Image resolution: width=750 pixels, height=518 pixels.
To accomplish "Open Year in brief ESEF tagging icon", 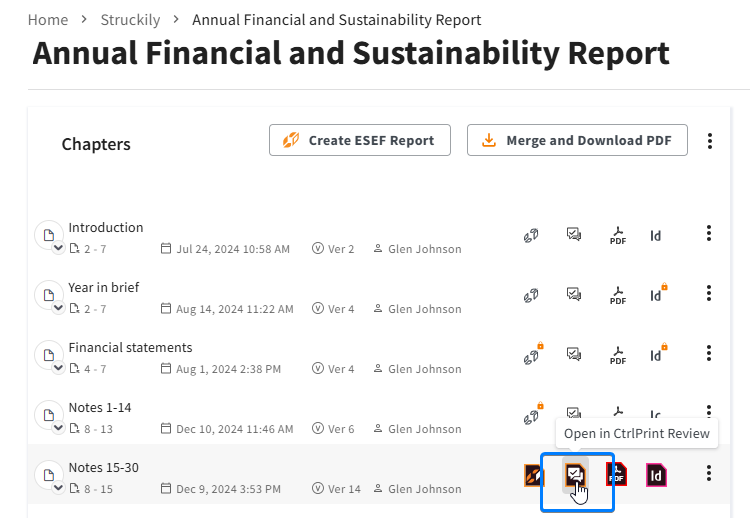I will point(531,296).
